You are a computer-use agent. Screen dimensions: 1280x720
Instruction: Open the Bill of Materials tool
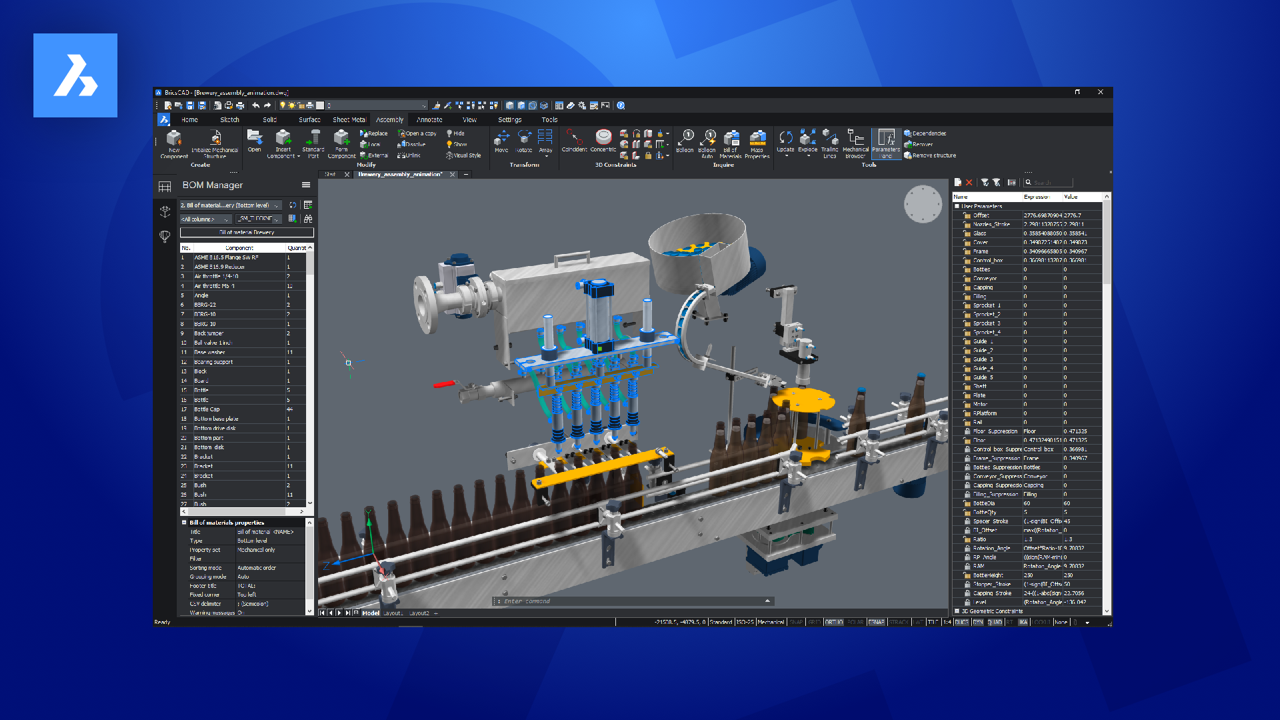coord(731,143)
